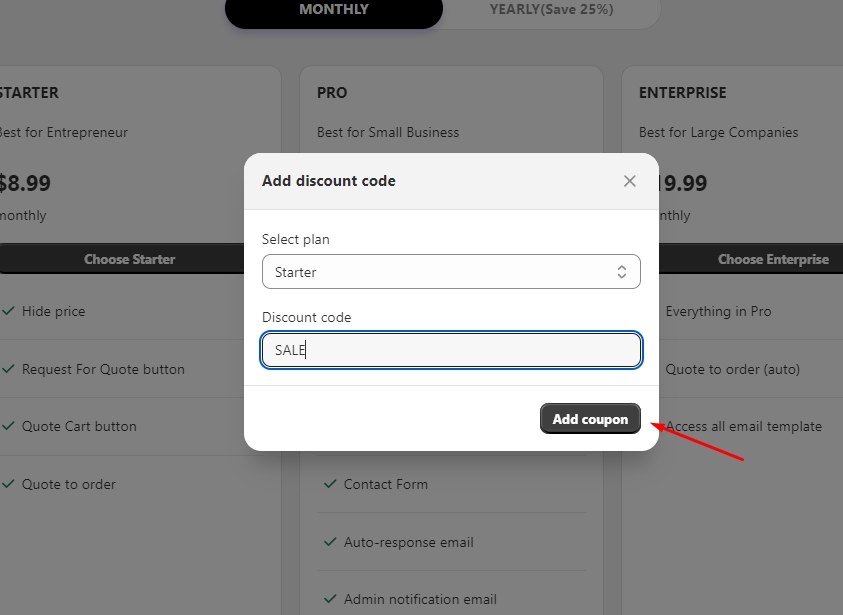This screenshot has width=843, height=615.
Task: Click the Quote to order (auto) feature
Action: pos(732,369)
